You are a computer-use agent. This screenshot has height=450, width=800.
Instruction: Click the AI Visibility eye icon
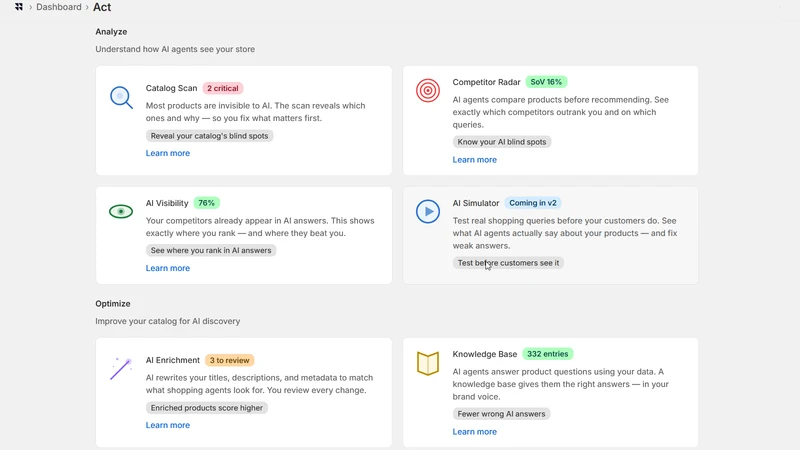click(121, 211)
